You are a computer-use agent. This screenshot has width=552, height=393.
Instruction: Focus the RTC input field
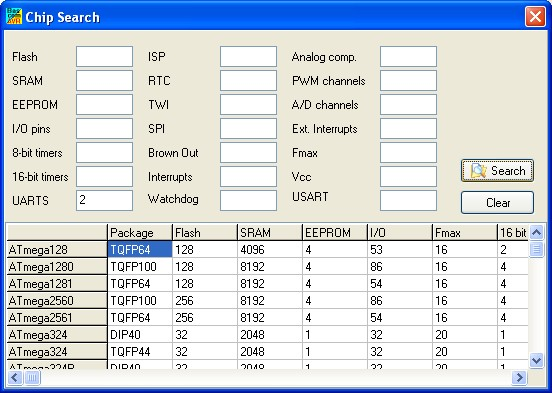[249, 80]
